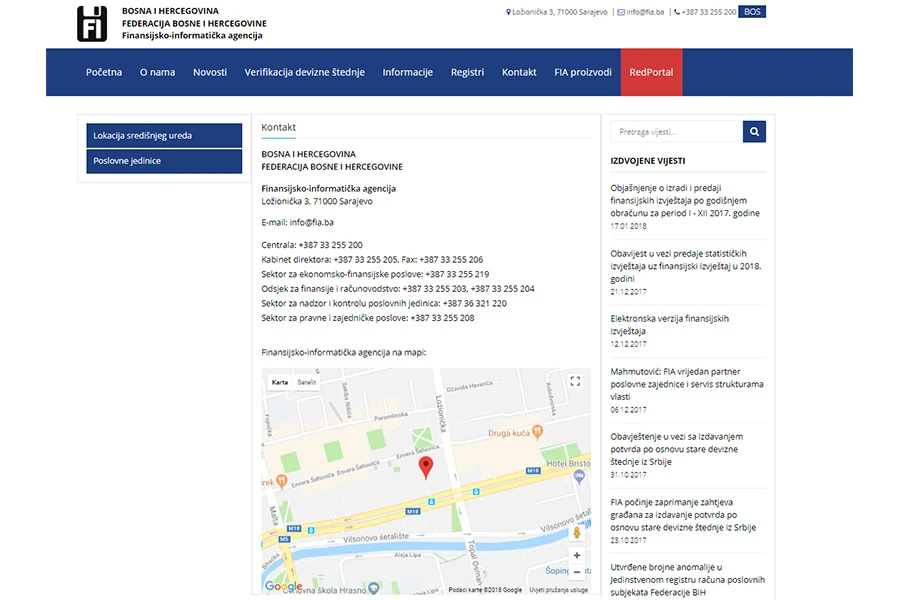Zoom out on the map with minus
This screenshot has width=900, height=600.
coord(577,572)
